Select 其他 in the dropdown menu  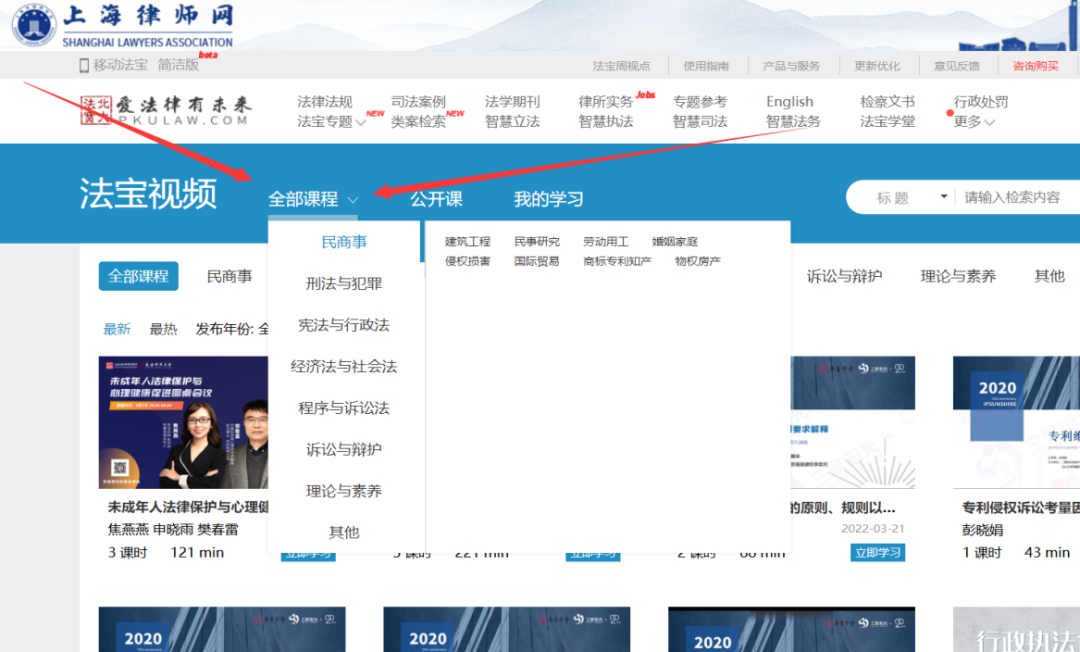pyautogui.click(x=344, y=532)
